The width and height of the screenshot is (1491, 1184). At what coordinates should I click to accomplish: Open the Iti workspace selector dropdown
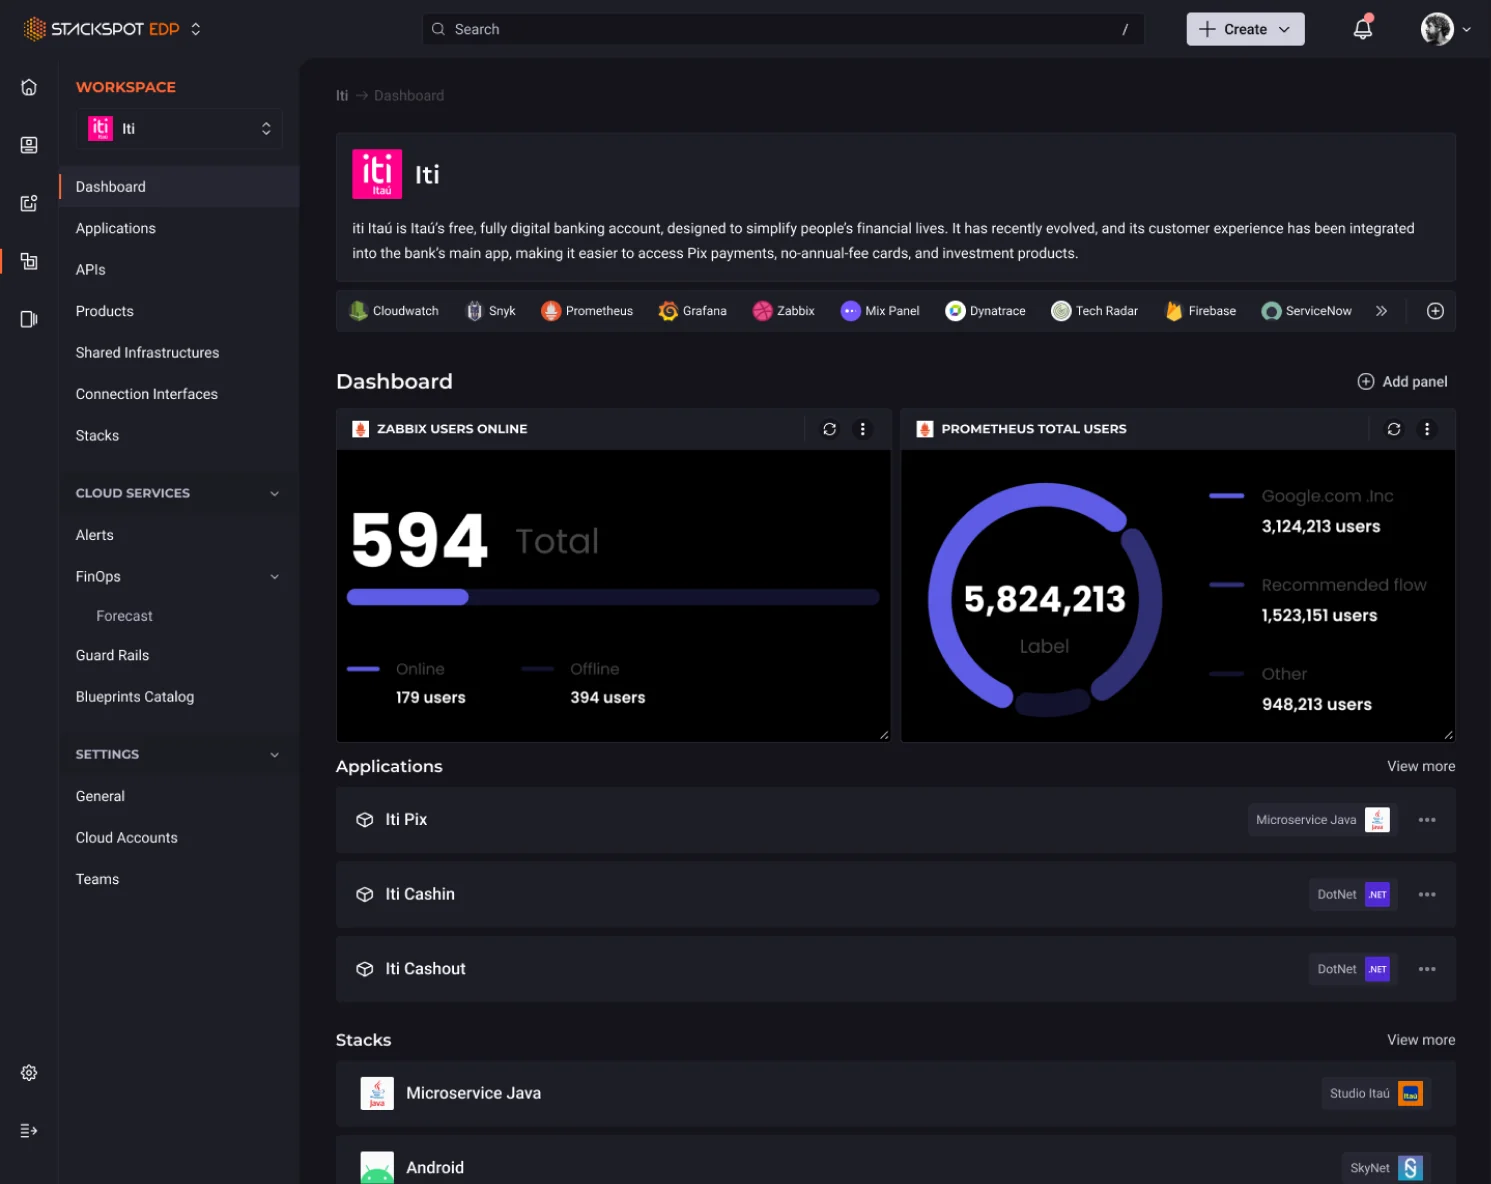[180, 129]
